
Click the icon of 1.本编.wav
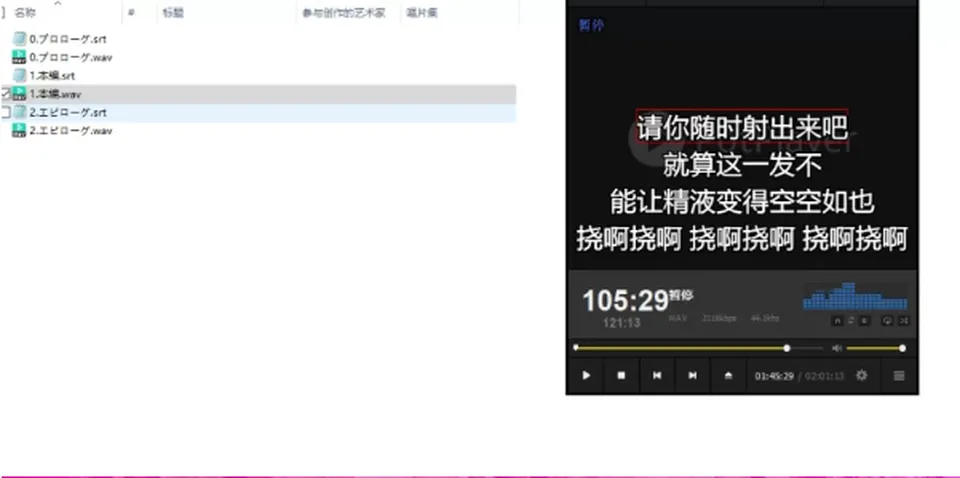click(x=19, y=94)
